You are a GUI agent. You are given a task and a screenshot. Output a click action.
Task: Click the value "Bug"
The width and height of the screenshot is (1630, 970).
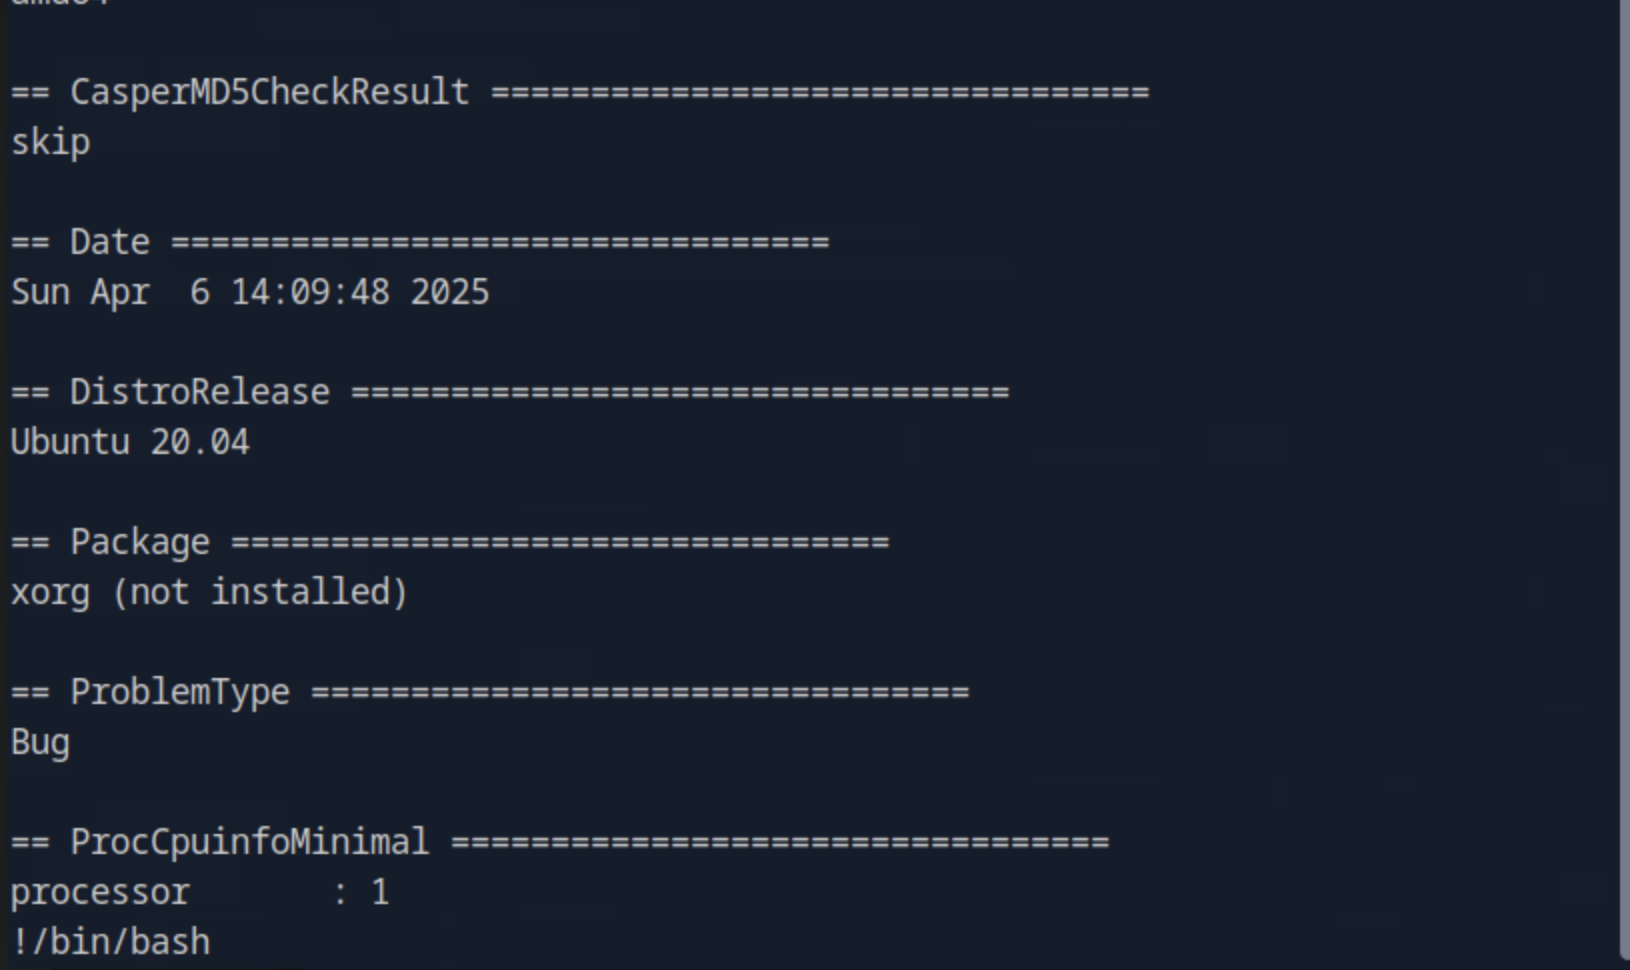coord(40,742)
